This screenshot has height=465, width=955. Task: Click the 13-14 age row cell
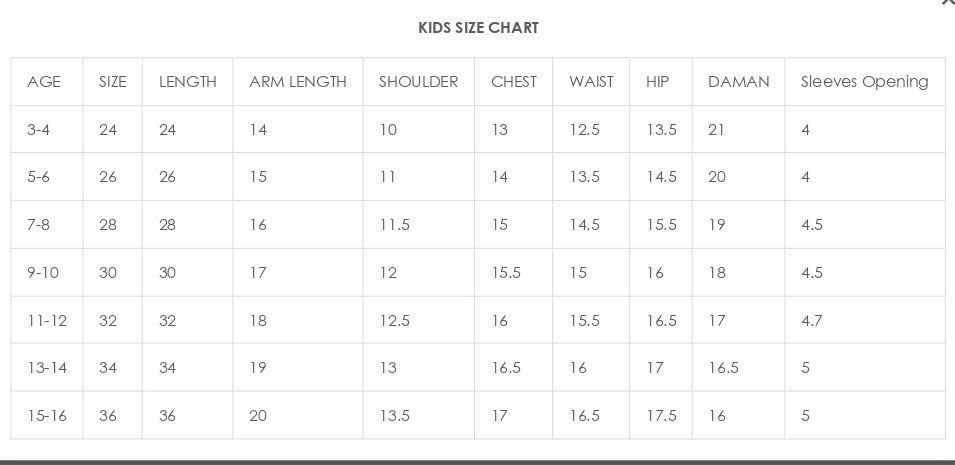[47, 368]
